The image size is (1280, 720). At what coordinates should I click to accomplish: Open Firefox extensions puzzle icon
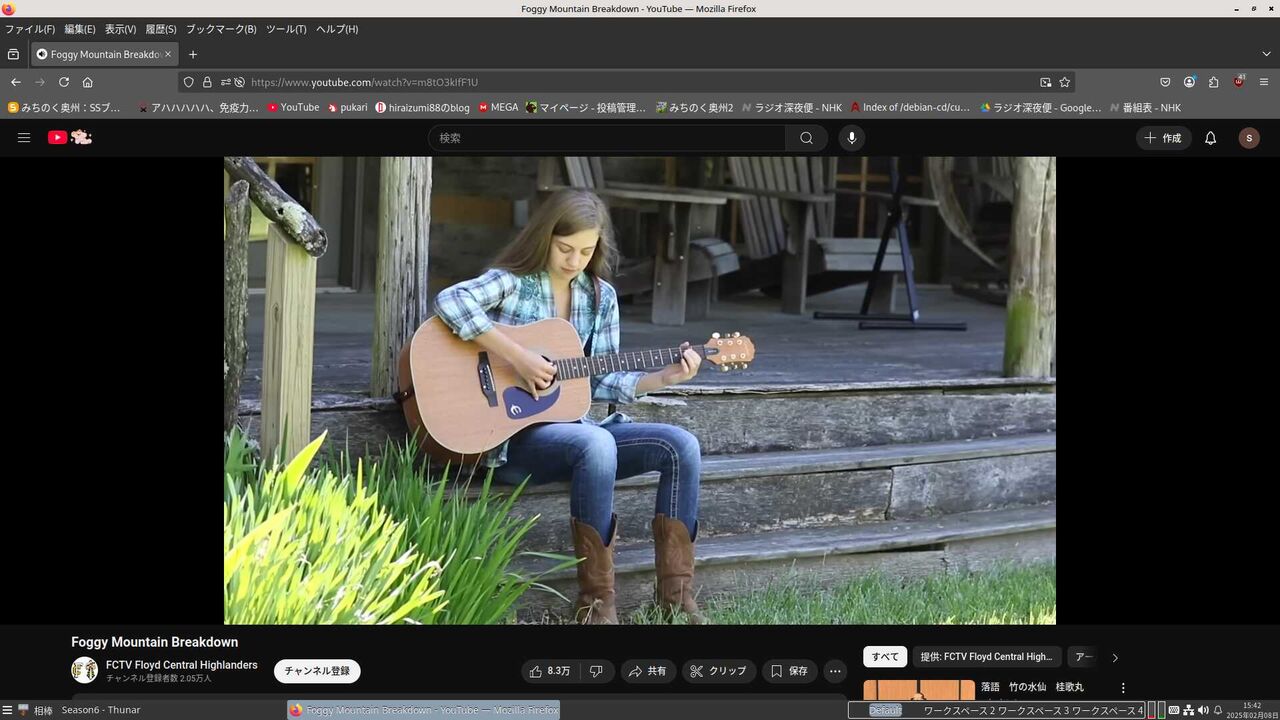click(1213, 82)
